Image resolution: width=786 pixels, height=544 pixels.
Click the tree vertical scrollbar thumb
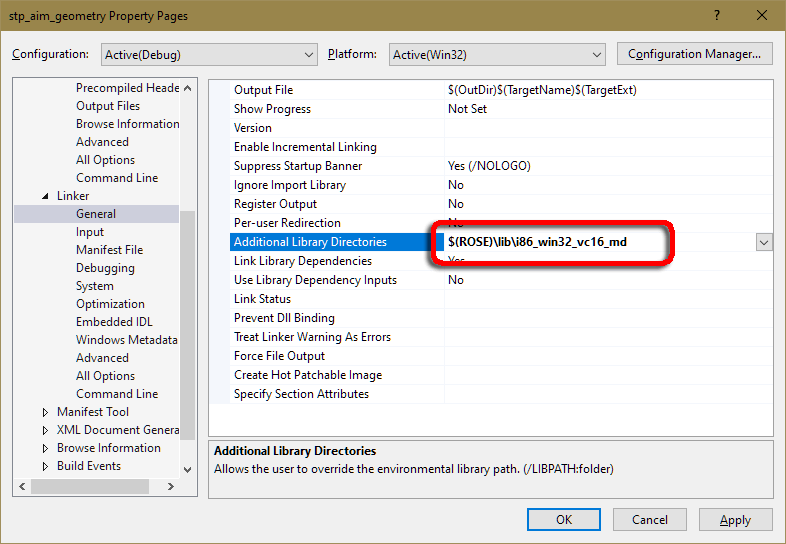pos(187,325)
